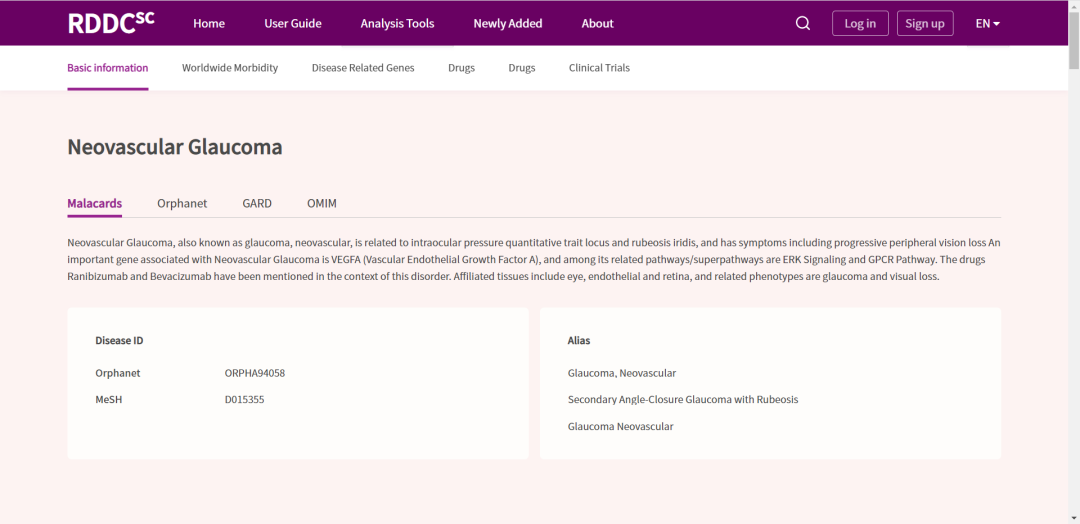Open the User Guide menu item

pos(292,23)
